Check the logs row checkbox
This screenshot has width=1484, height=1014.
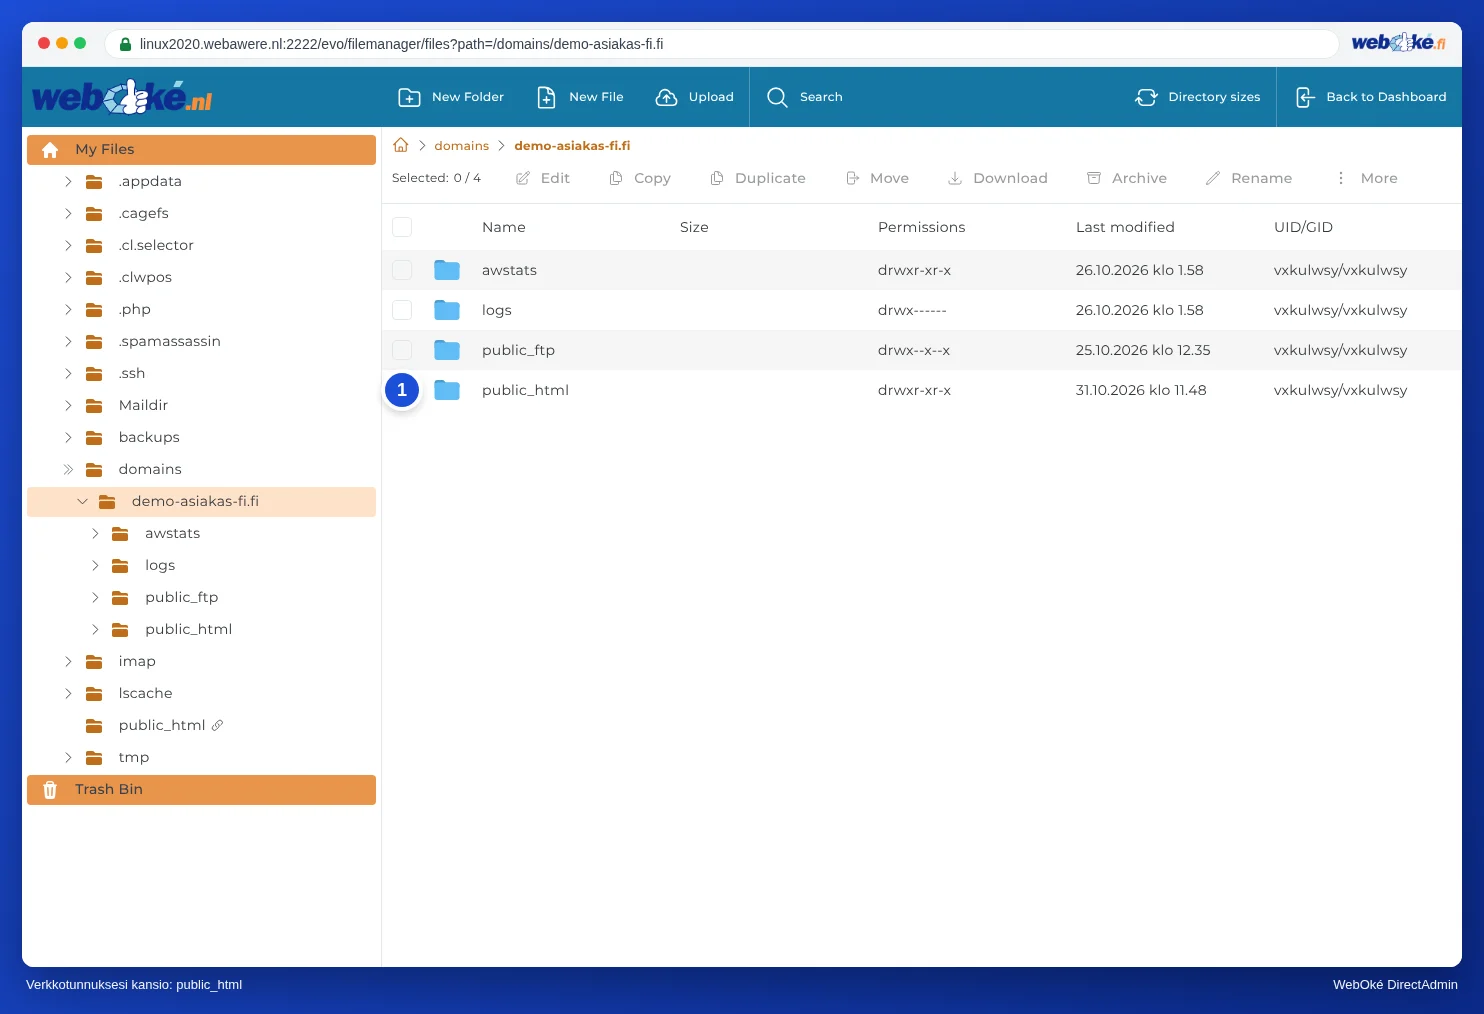[x=402, y=310]
